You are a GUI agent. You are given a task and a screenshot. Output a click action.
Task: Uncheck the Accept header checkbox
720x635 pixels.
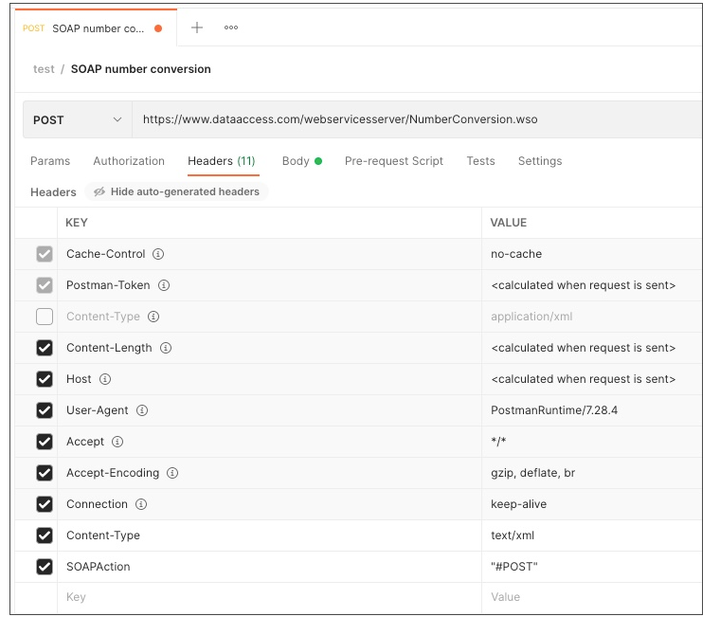pyautogui.click(x=44, y=442)
